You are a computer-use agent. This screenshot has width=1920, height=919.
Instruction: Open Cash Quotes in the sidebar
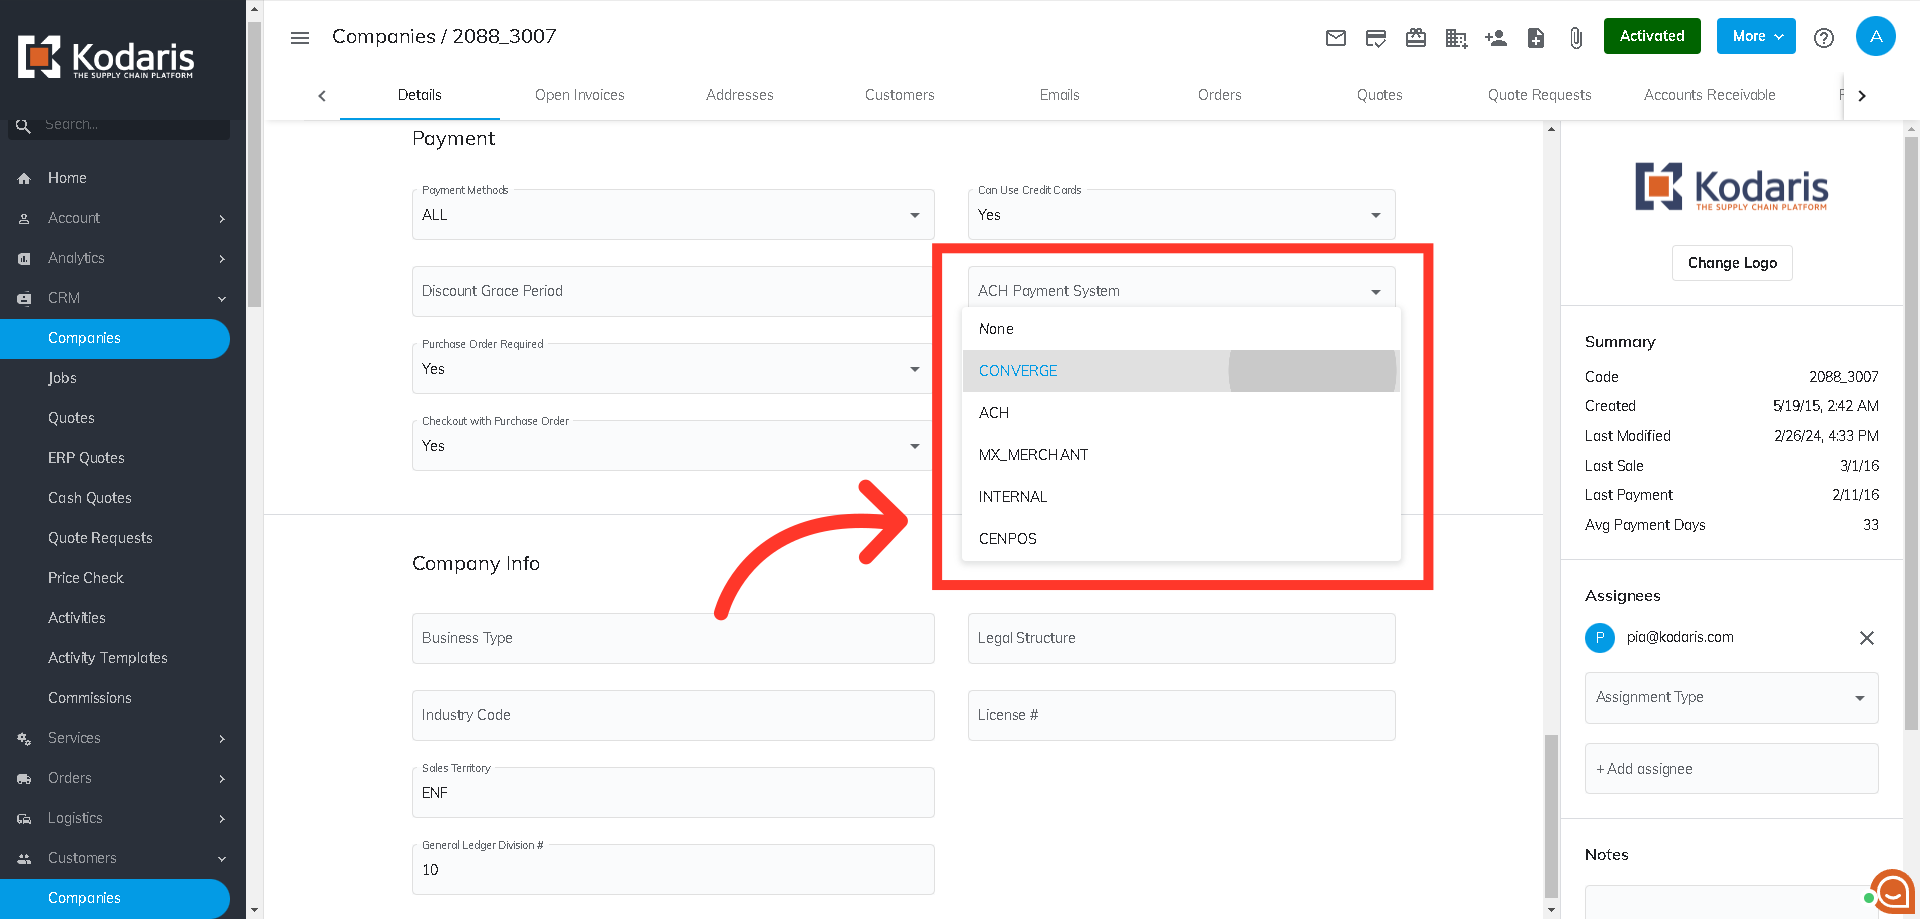pos(90,498)
